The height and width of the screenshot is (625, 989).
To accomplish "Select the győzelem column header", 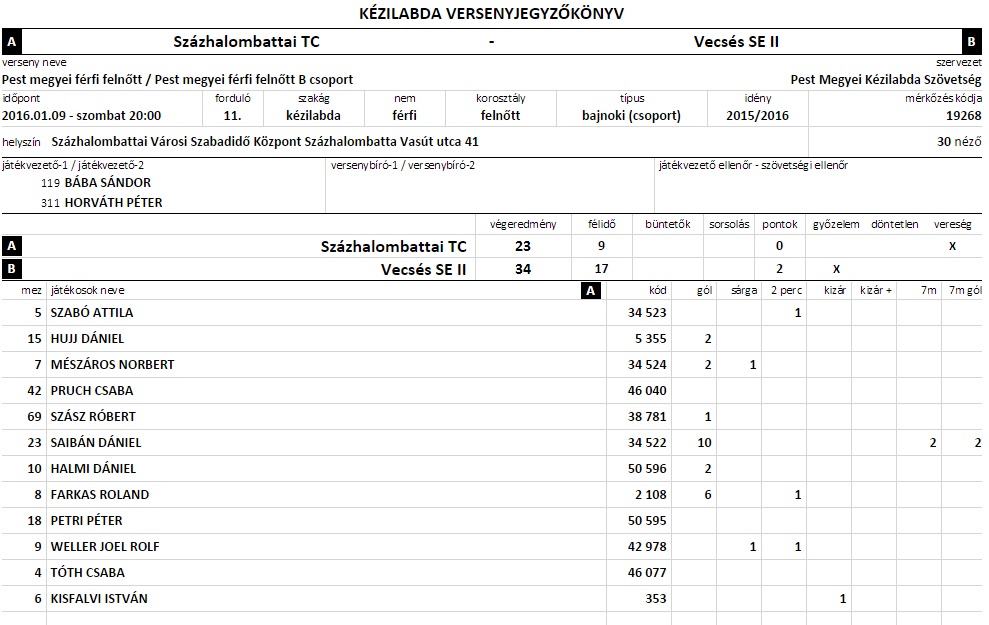I will (x=836, y=225).
